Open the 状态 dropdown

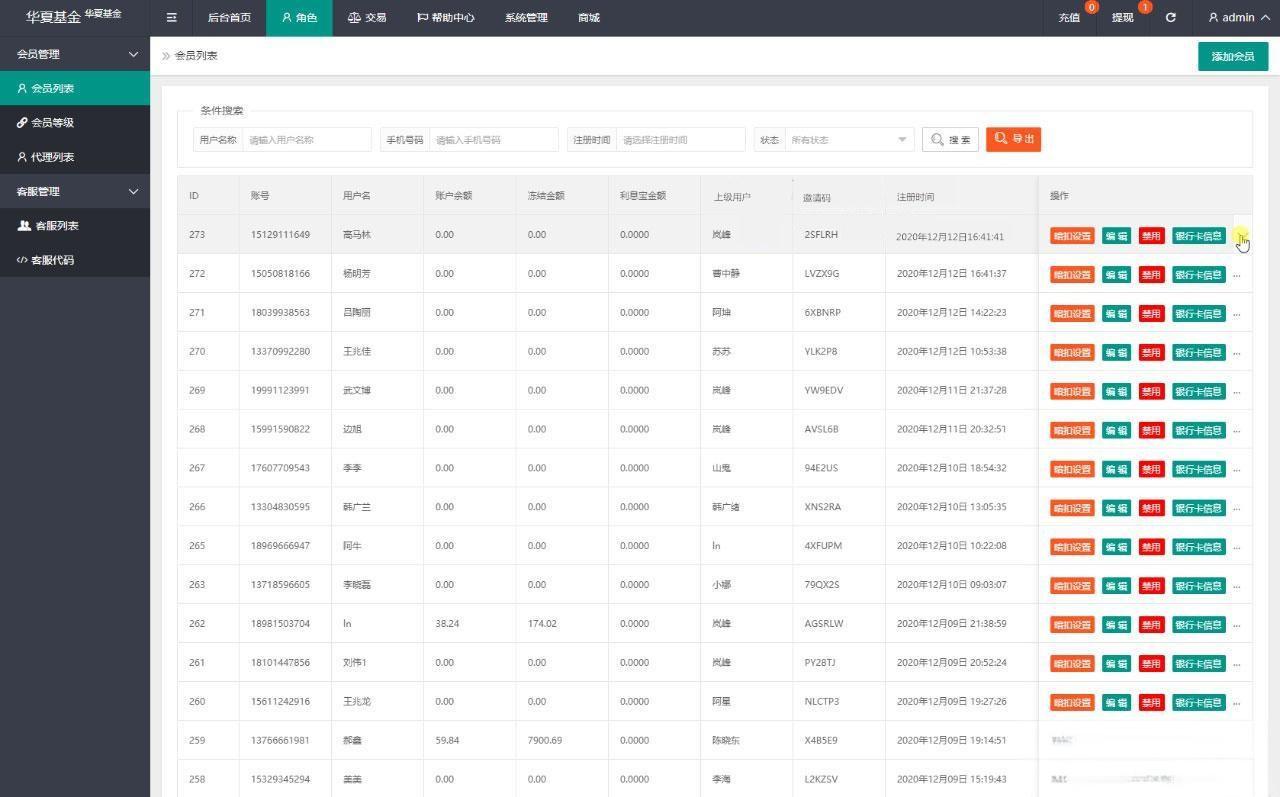point(849,140)
